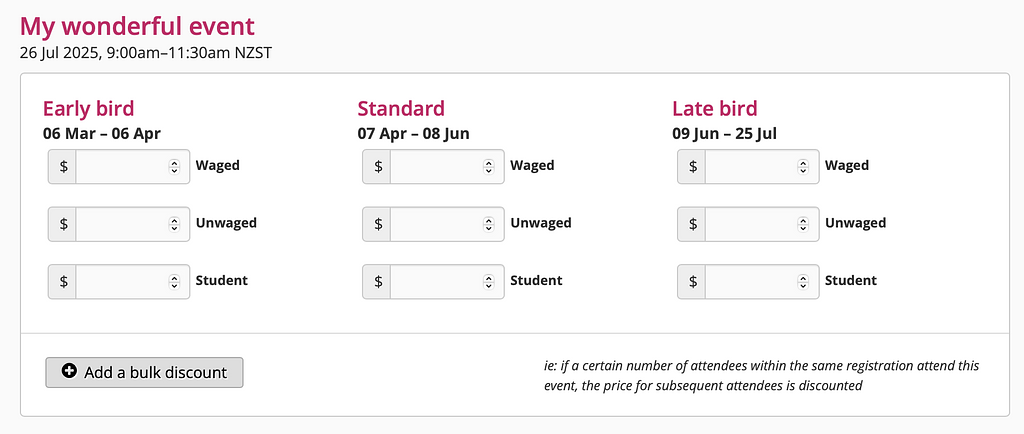The image size is (1024, 434).
Task: Click the Standard Unwaged price stepper
Action: coord(488,224)
